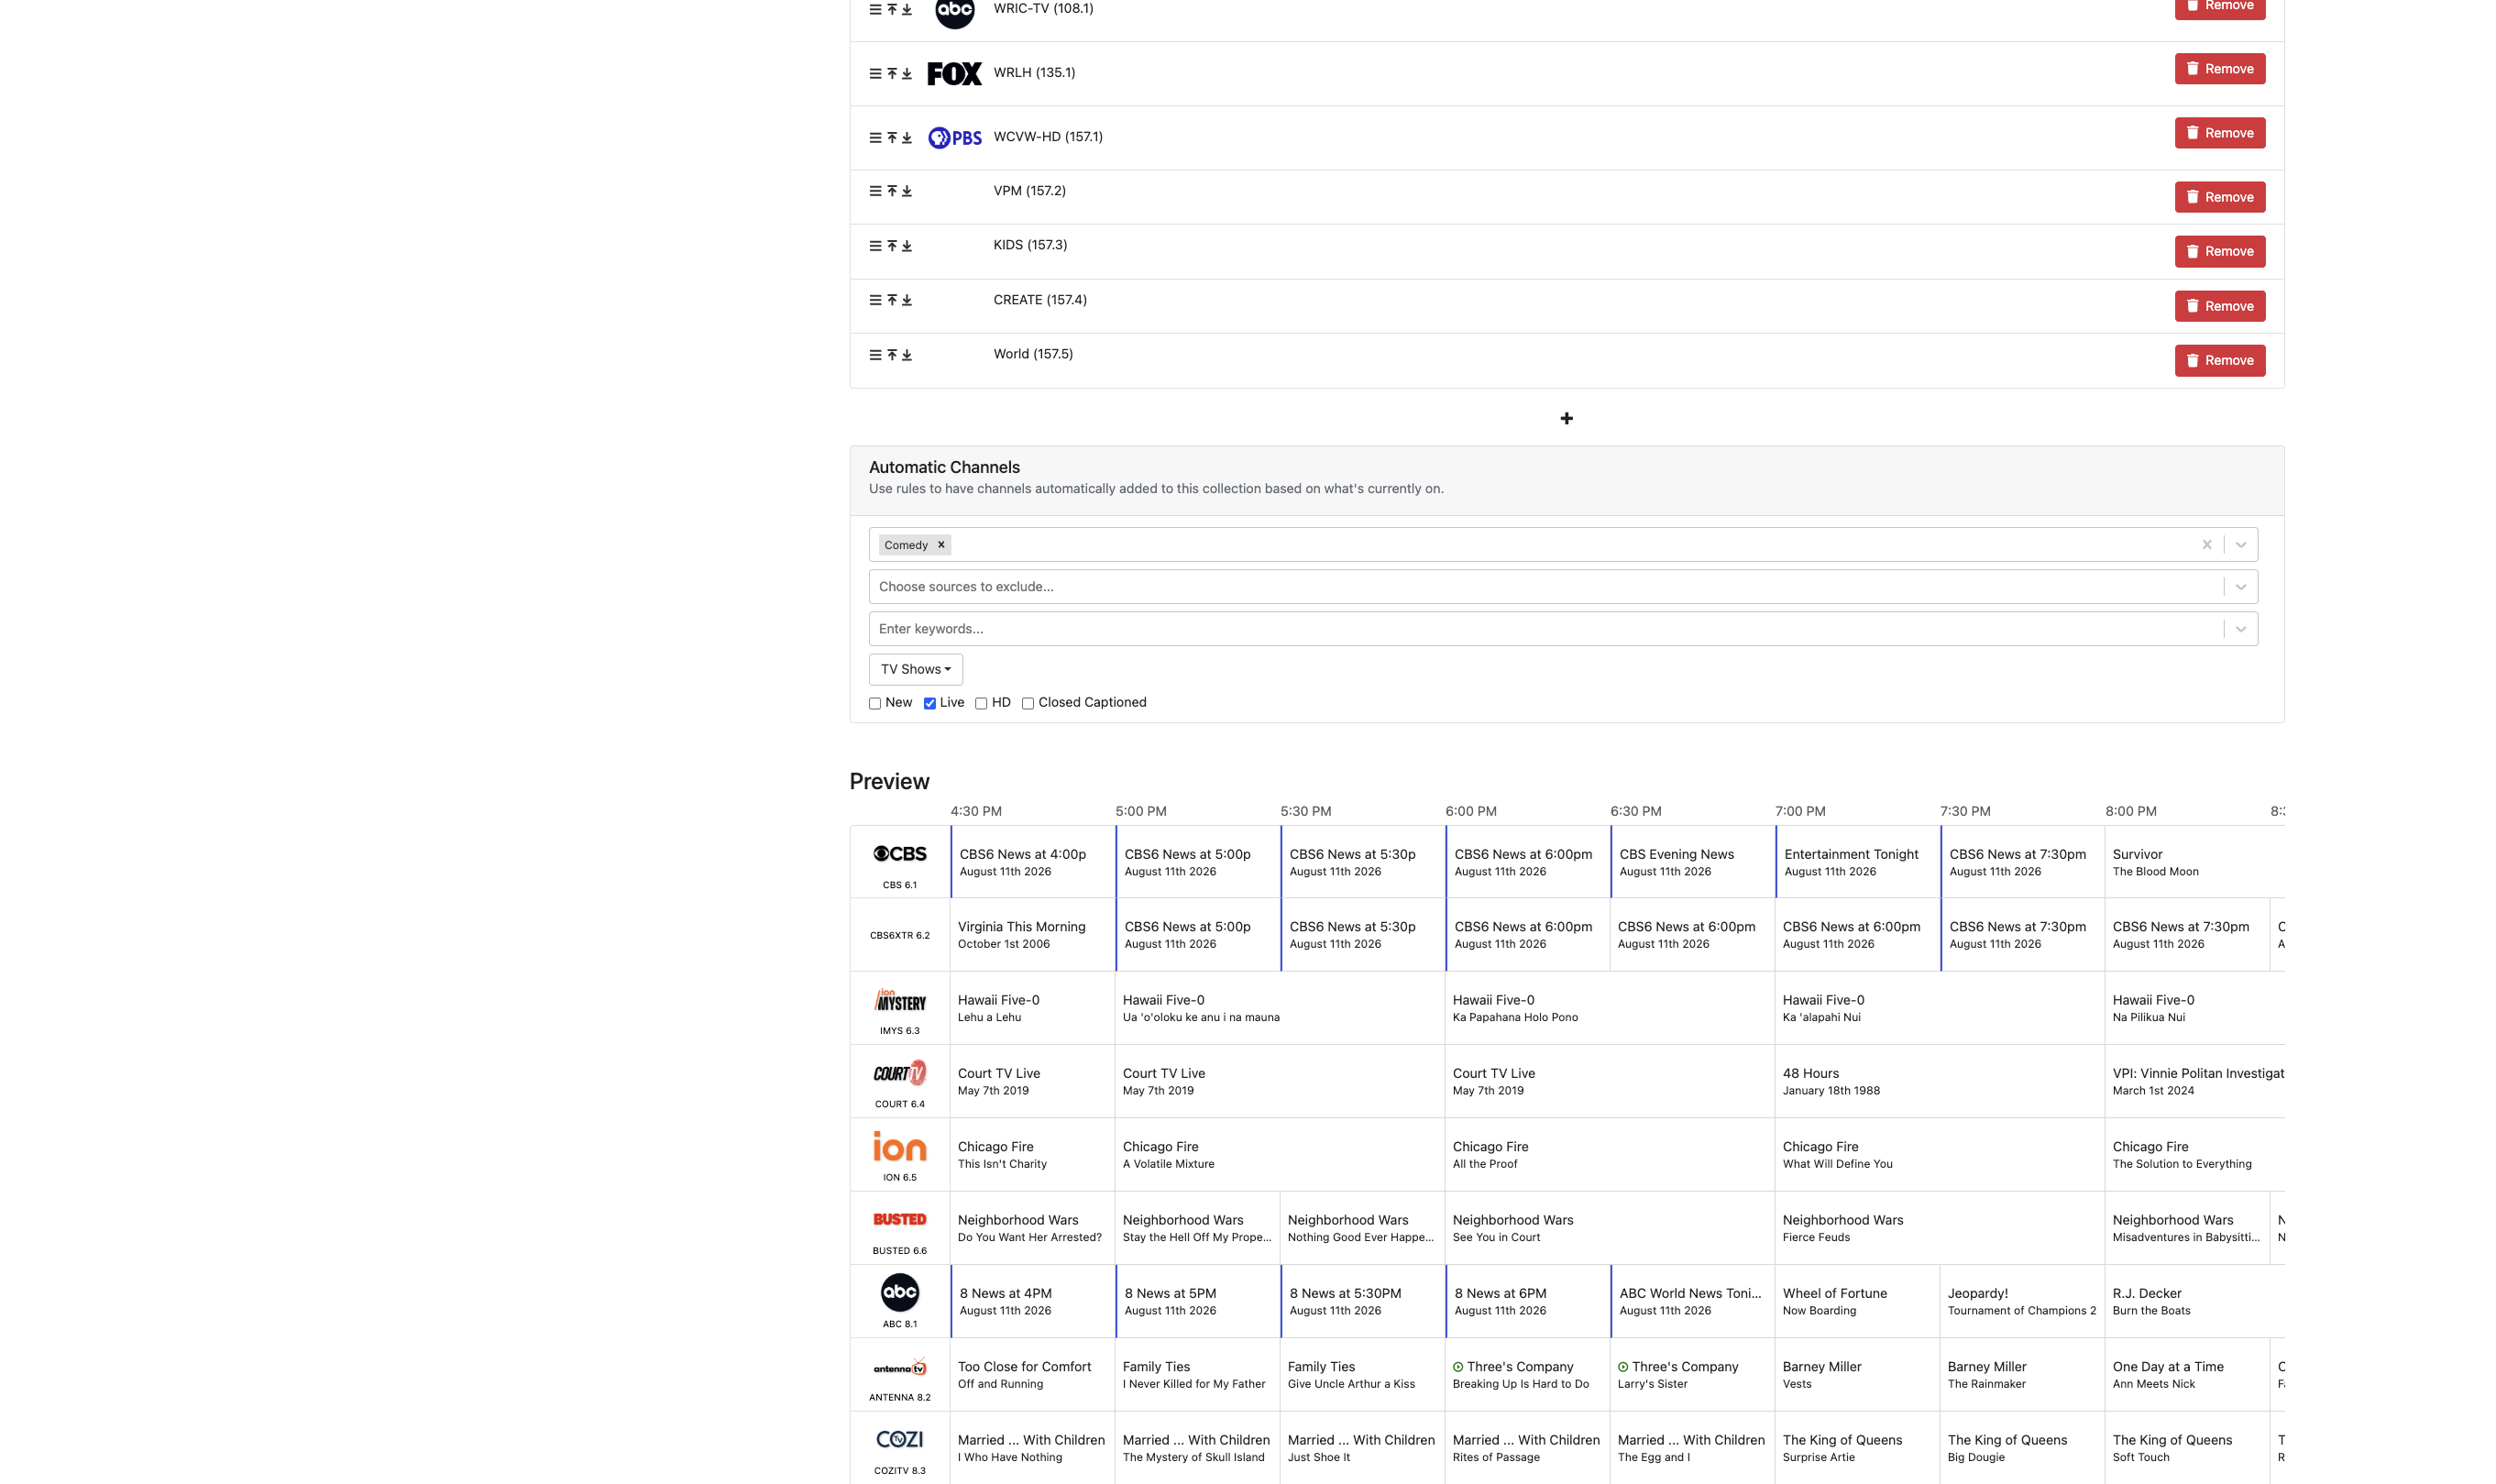
Task: Send KIDS (157.3) to the bottom
Action: click(907, 246)
